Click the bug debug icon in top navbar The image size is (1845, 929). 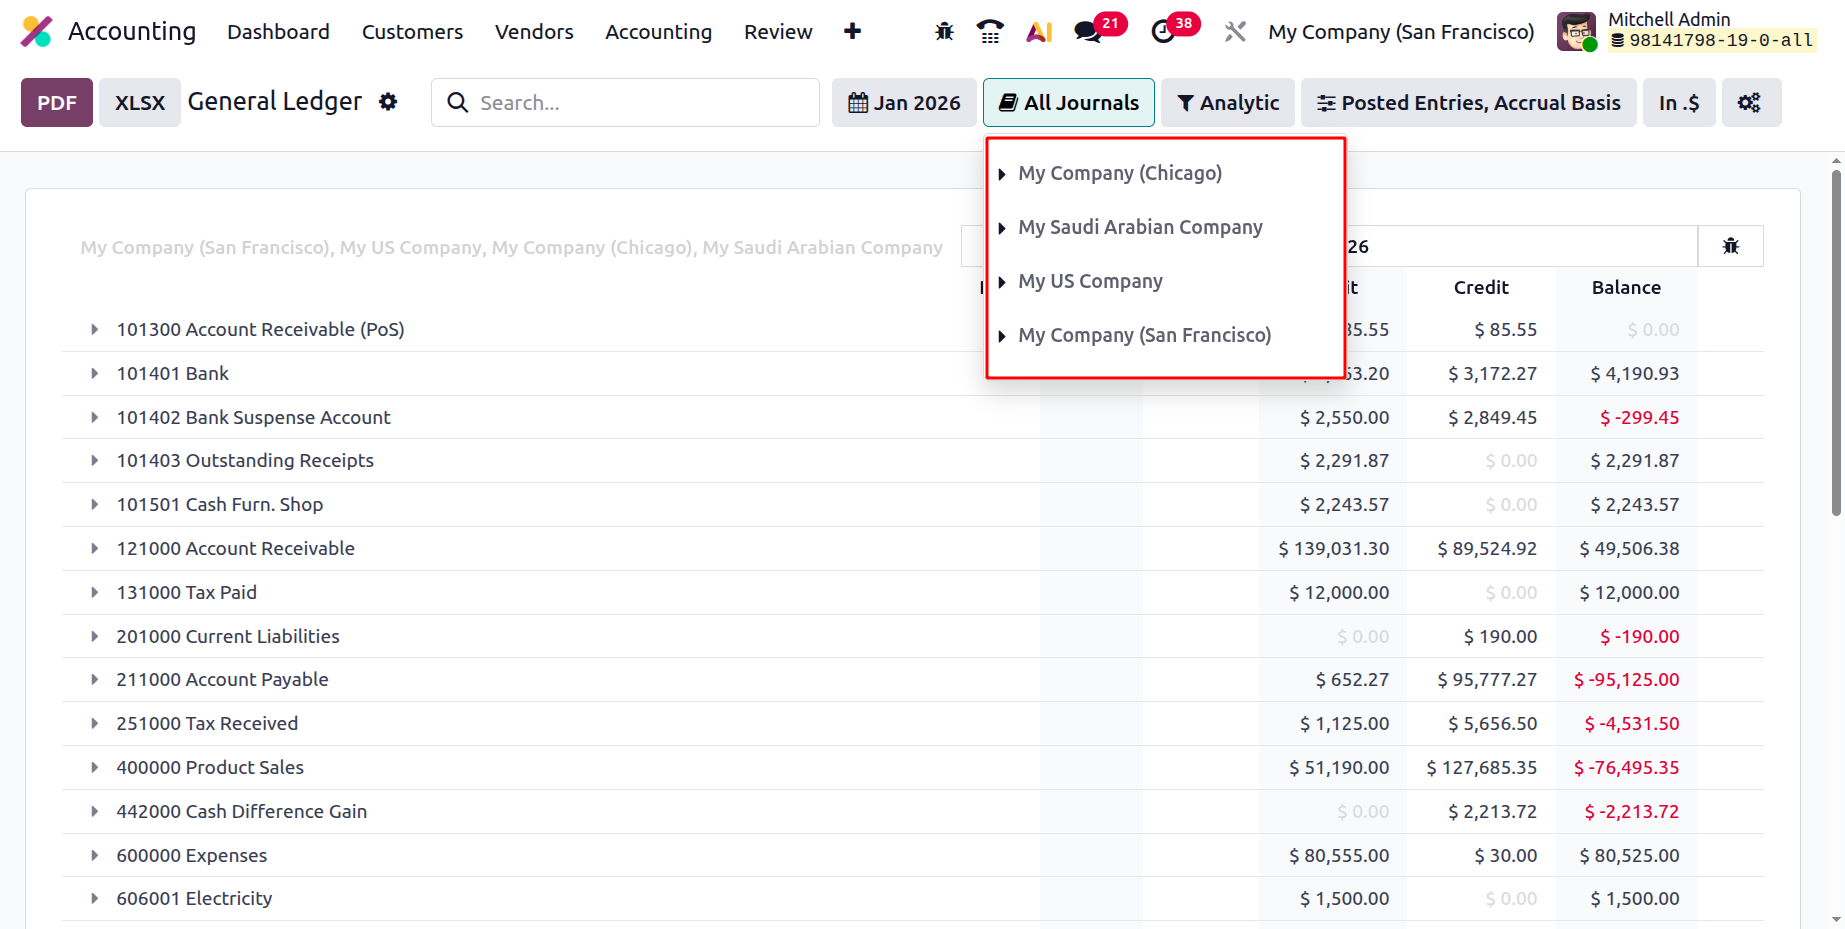tap(944, 32)
